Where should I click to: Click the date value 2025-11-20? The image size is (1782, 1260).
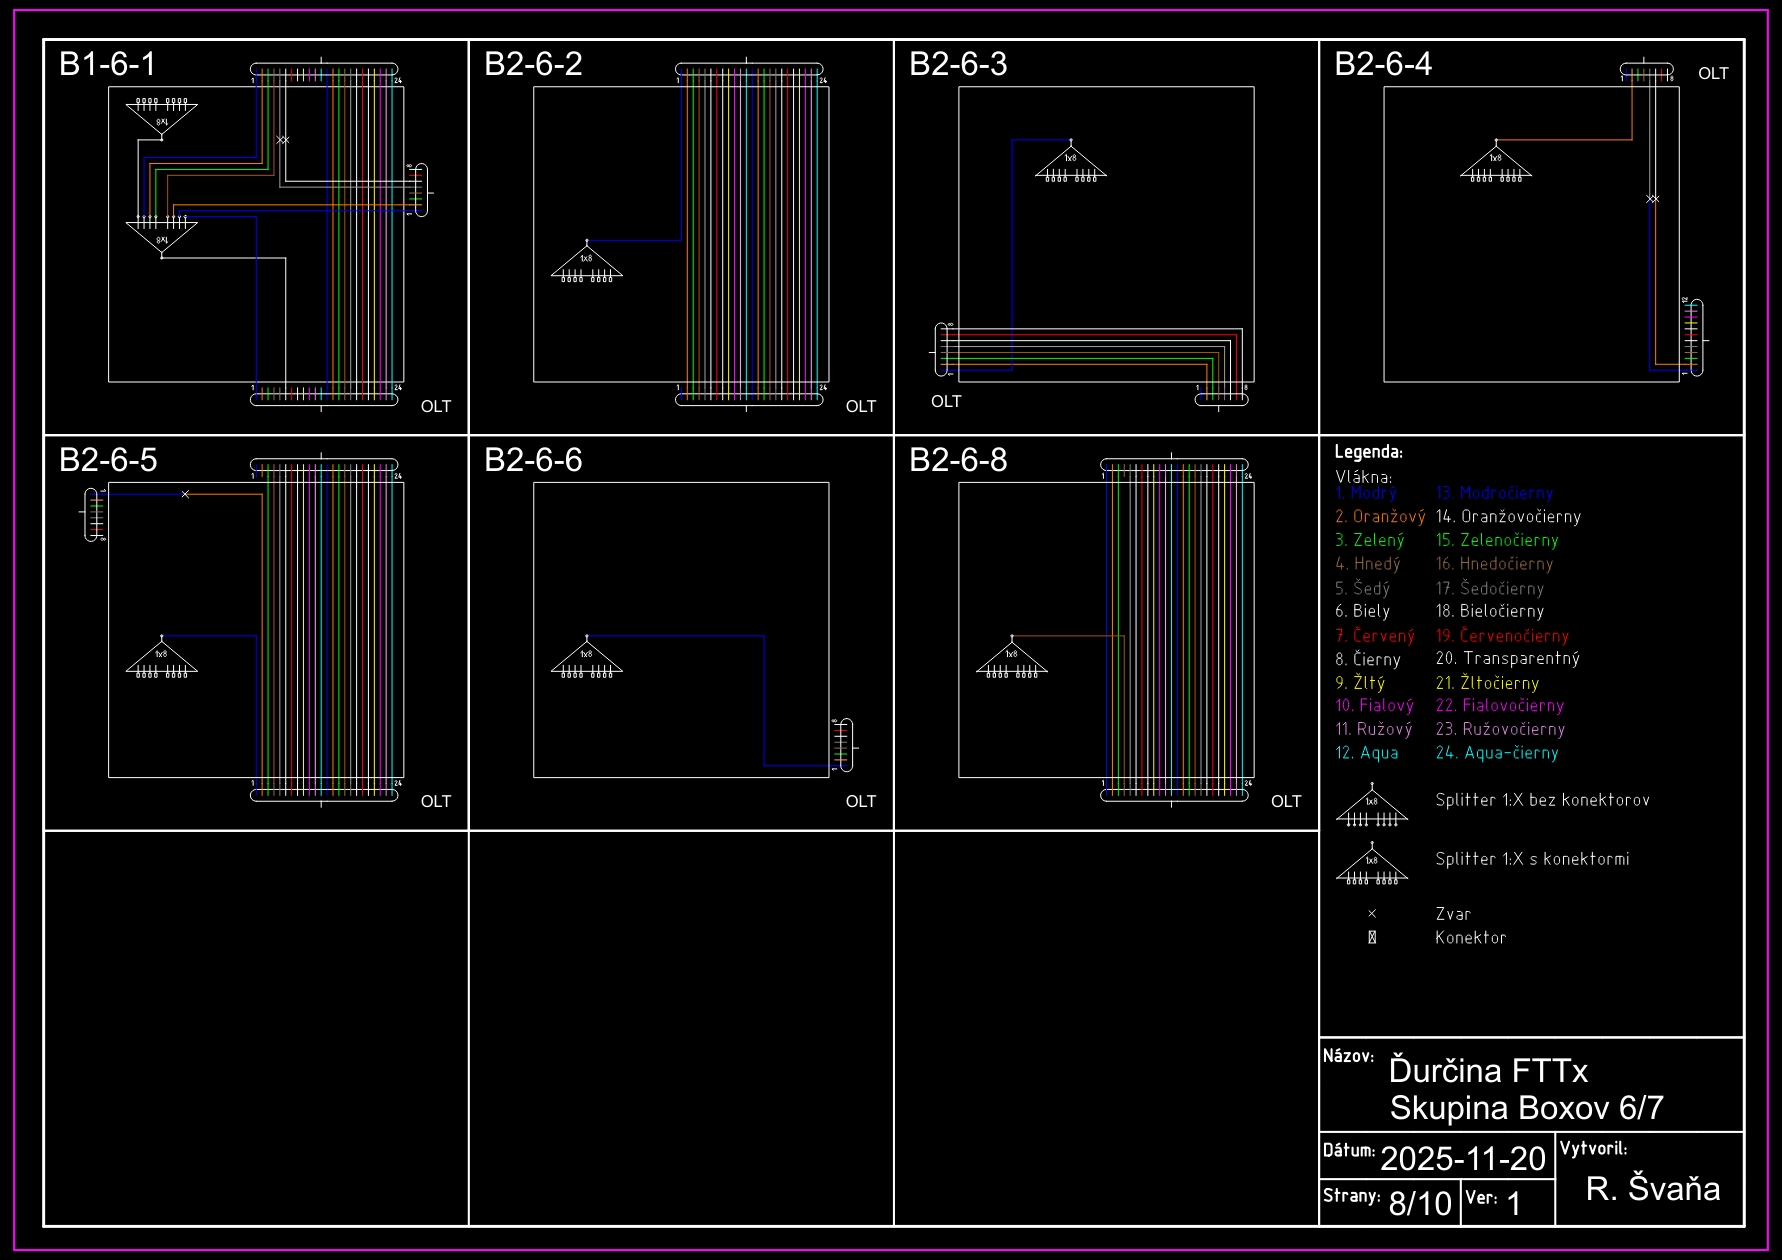click(x=1463, y=1158)
